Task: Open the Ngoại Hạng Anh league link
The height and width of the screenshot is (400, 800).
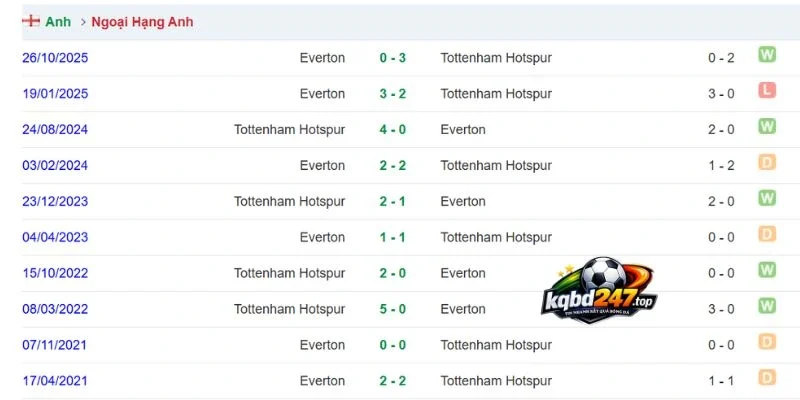Action: 142,22
